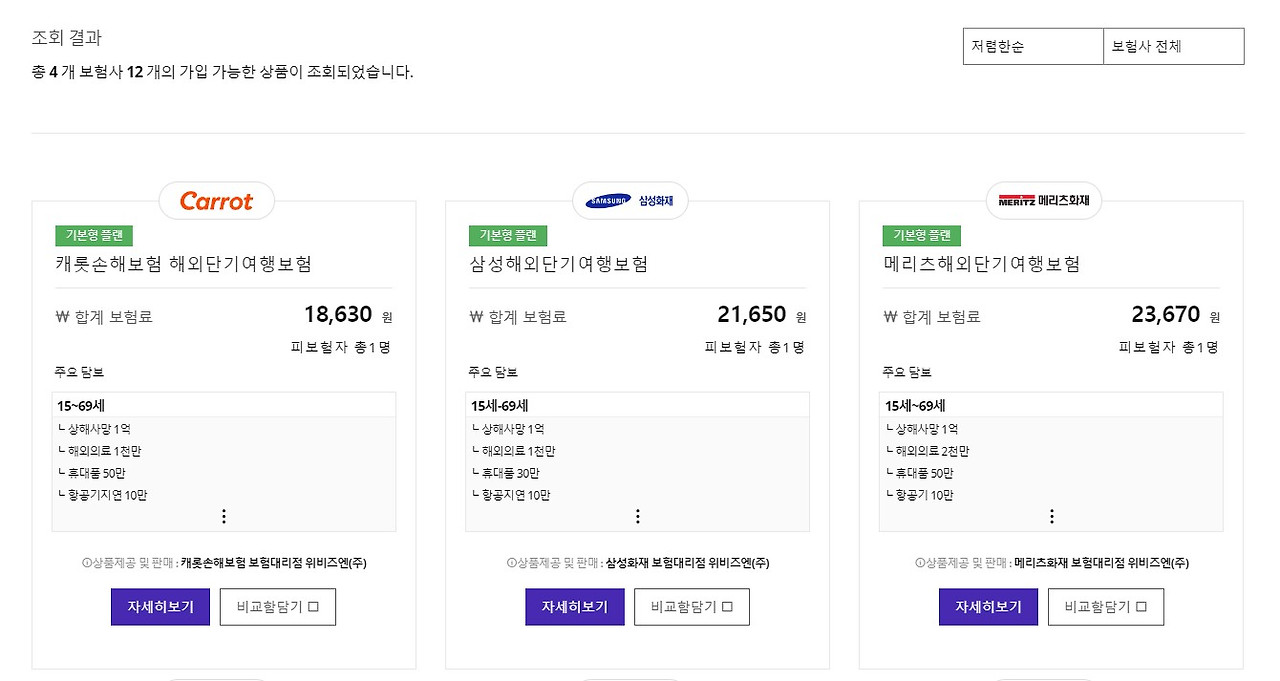Screen dimensions: 1280x681
Task: Expand Carrot's coverage list via the ellipsis
Action: (x=224, y=516)
